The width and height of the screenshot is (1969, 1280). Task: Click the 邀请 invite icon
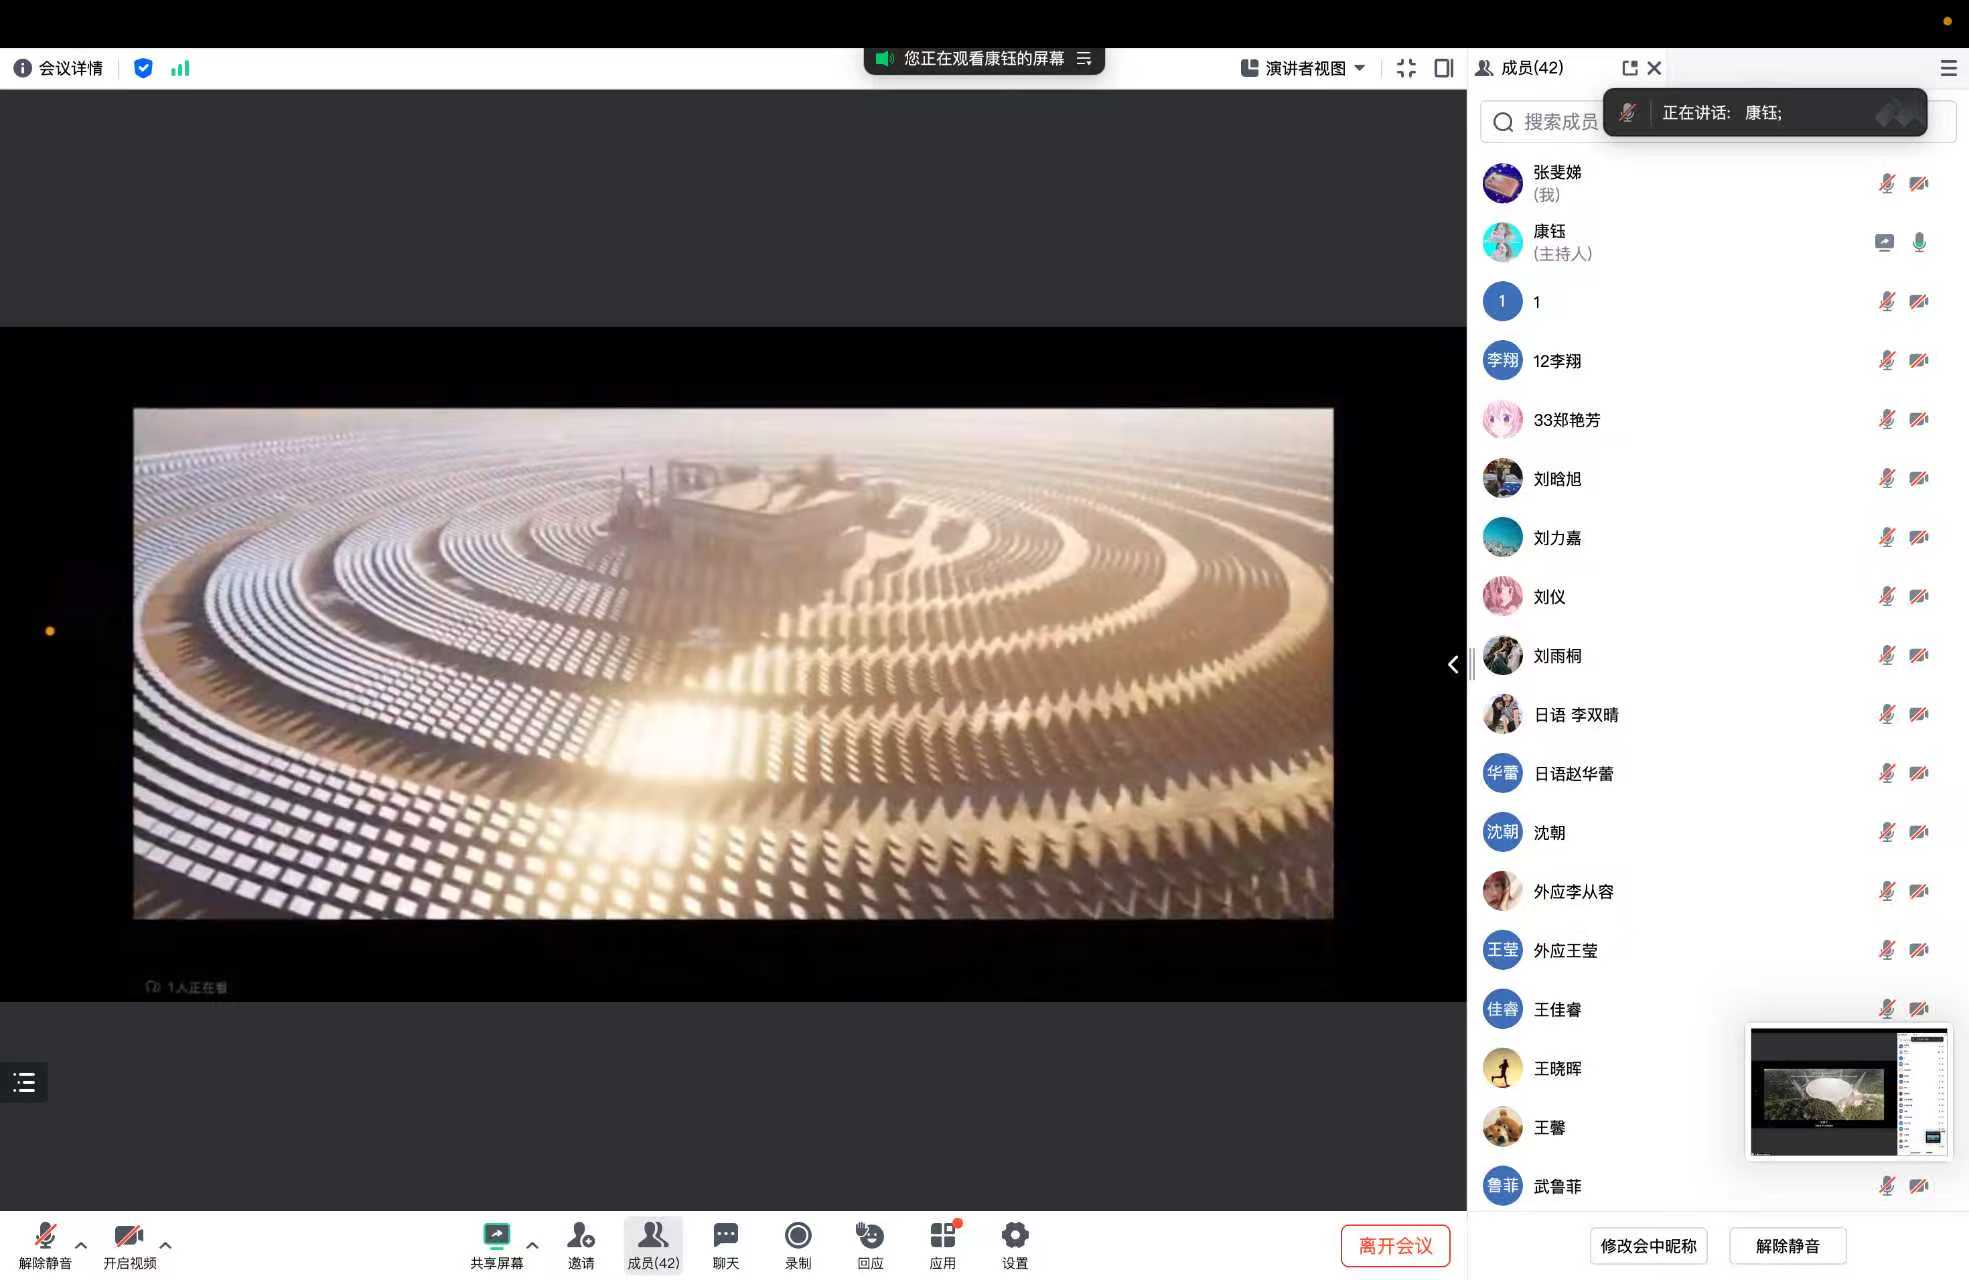[x=580, y=1237]
